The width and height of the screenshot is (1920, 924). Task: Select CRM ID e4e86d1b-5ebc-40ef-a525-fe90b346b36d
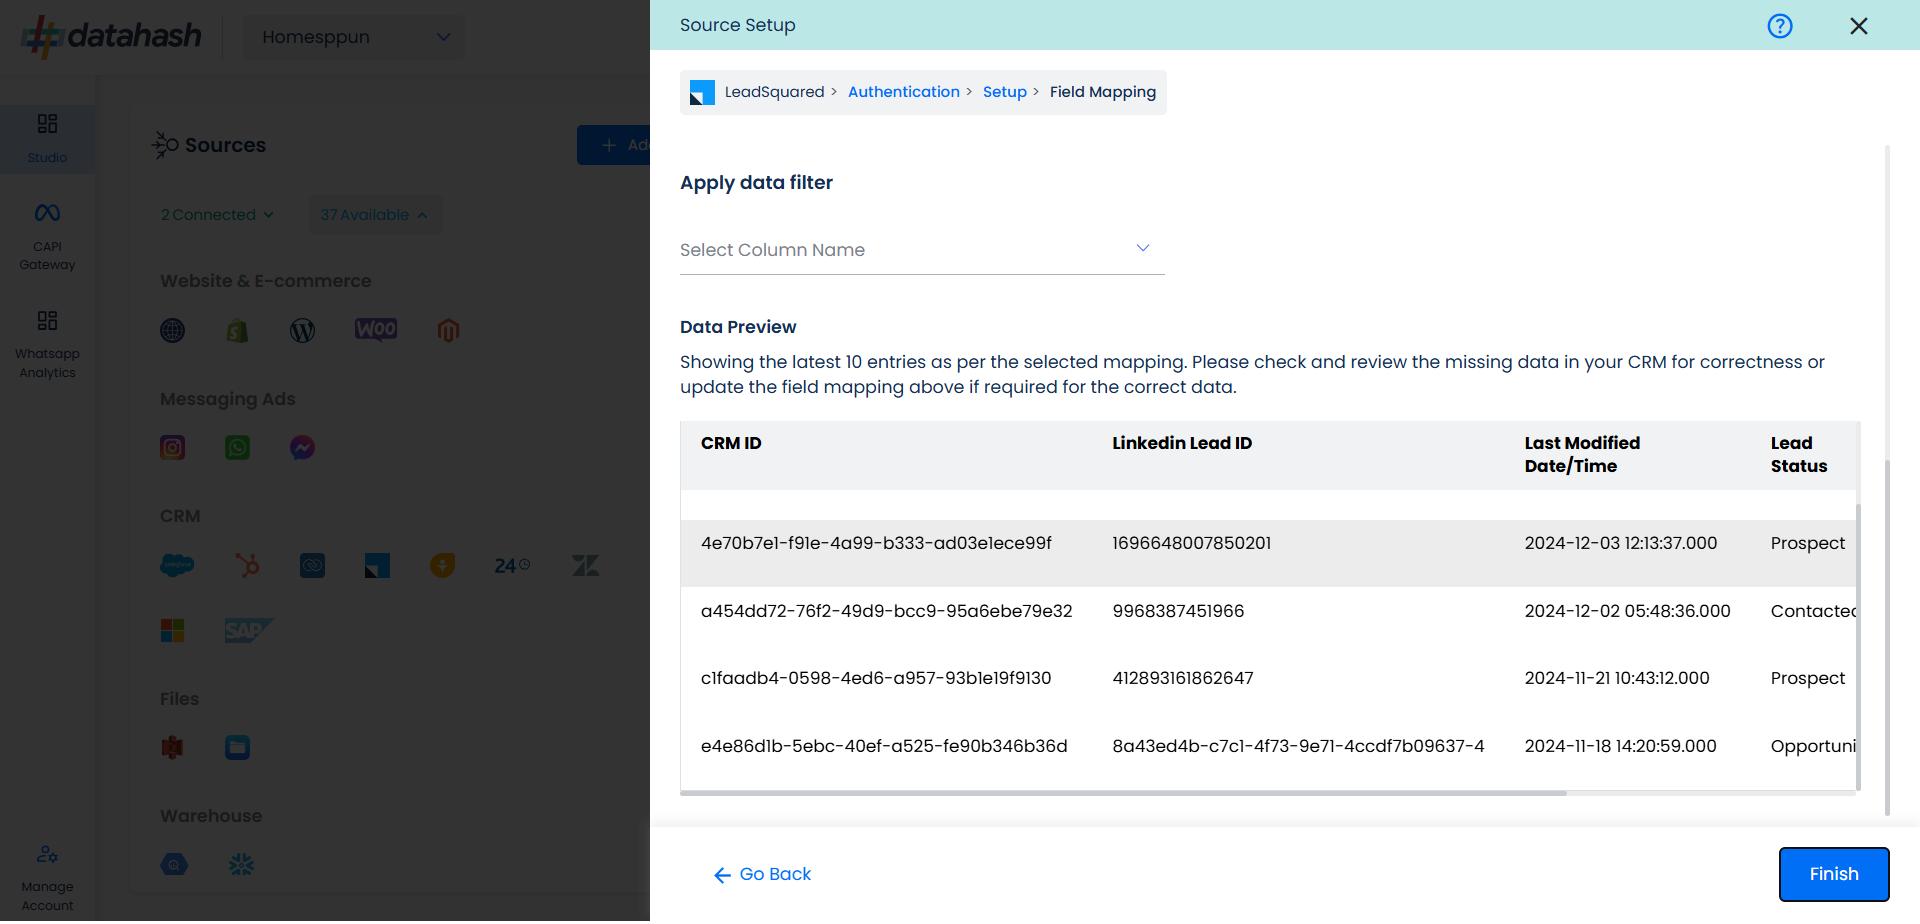pyautogui.click(x=884, y=747)
